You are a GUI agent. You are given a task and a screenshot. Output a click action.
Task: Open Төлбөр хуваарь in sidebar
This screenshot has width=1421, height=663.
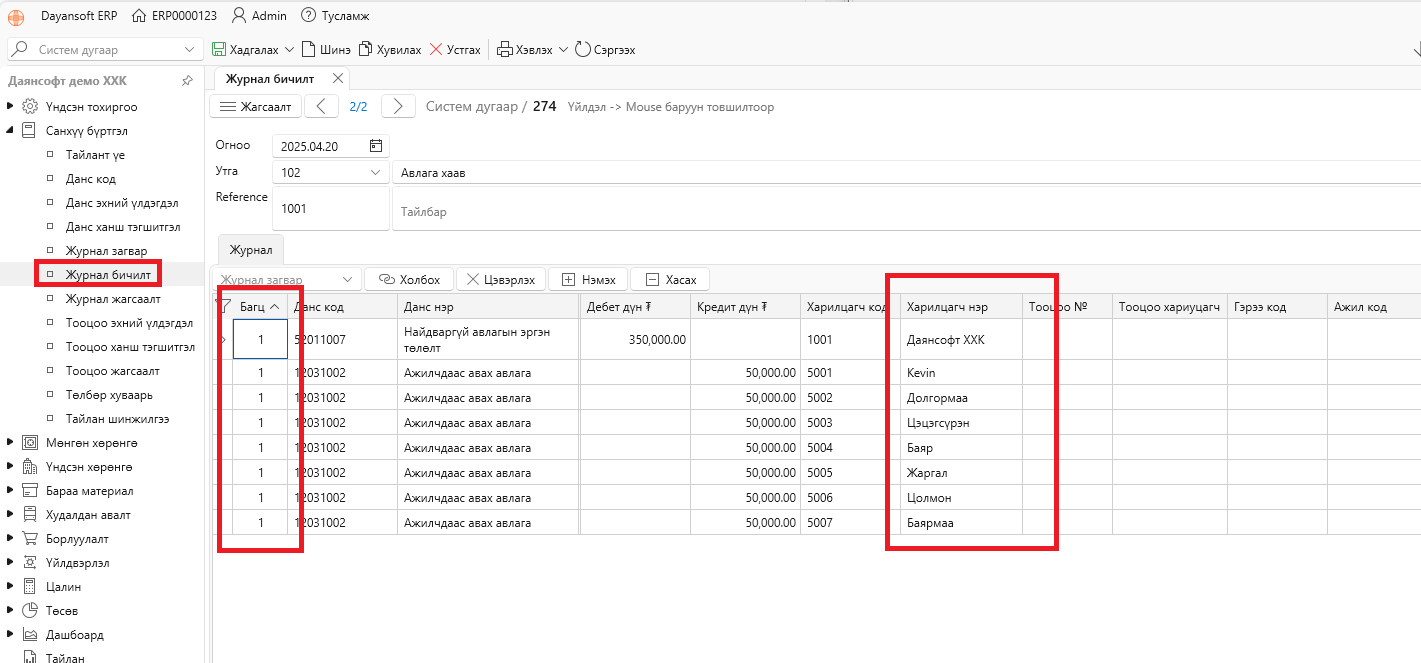click(110, 395)
